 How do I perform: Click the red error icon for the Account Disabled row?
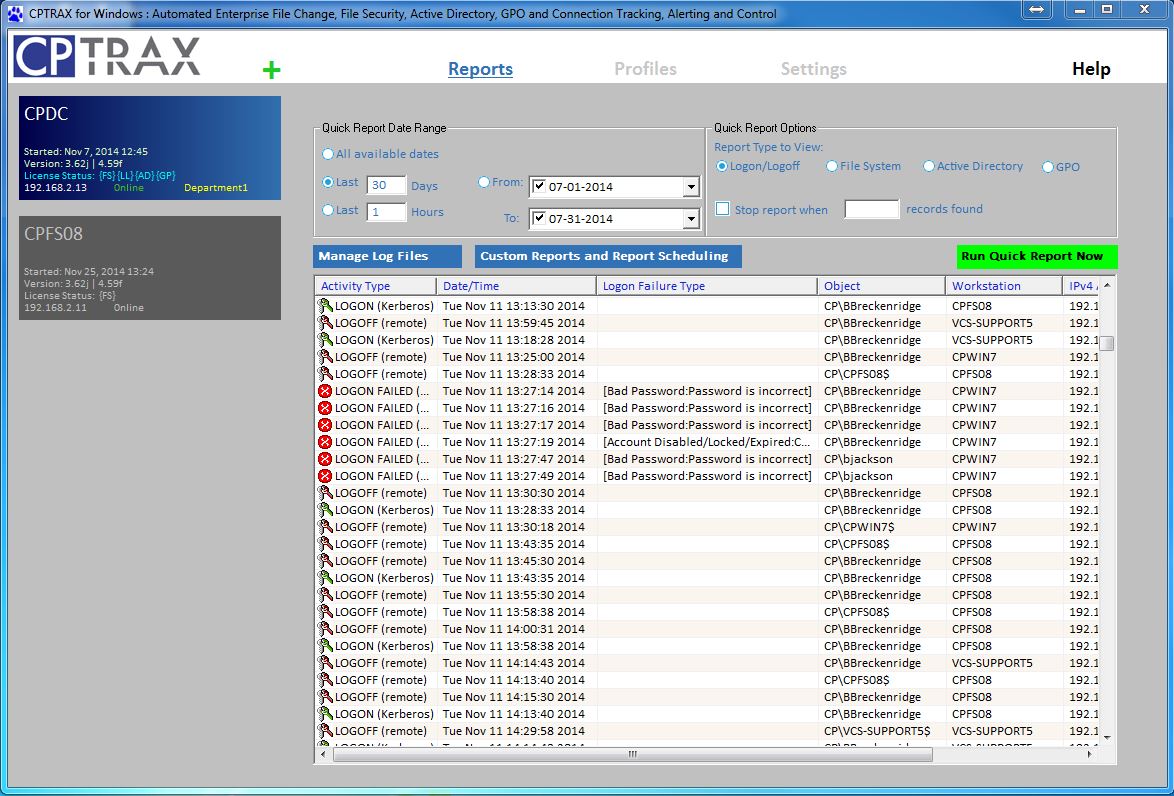coord(325,442)
